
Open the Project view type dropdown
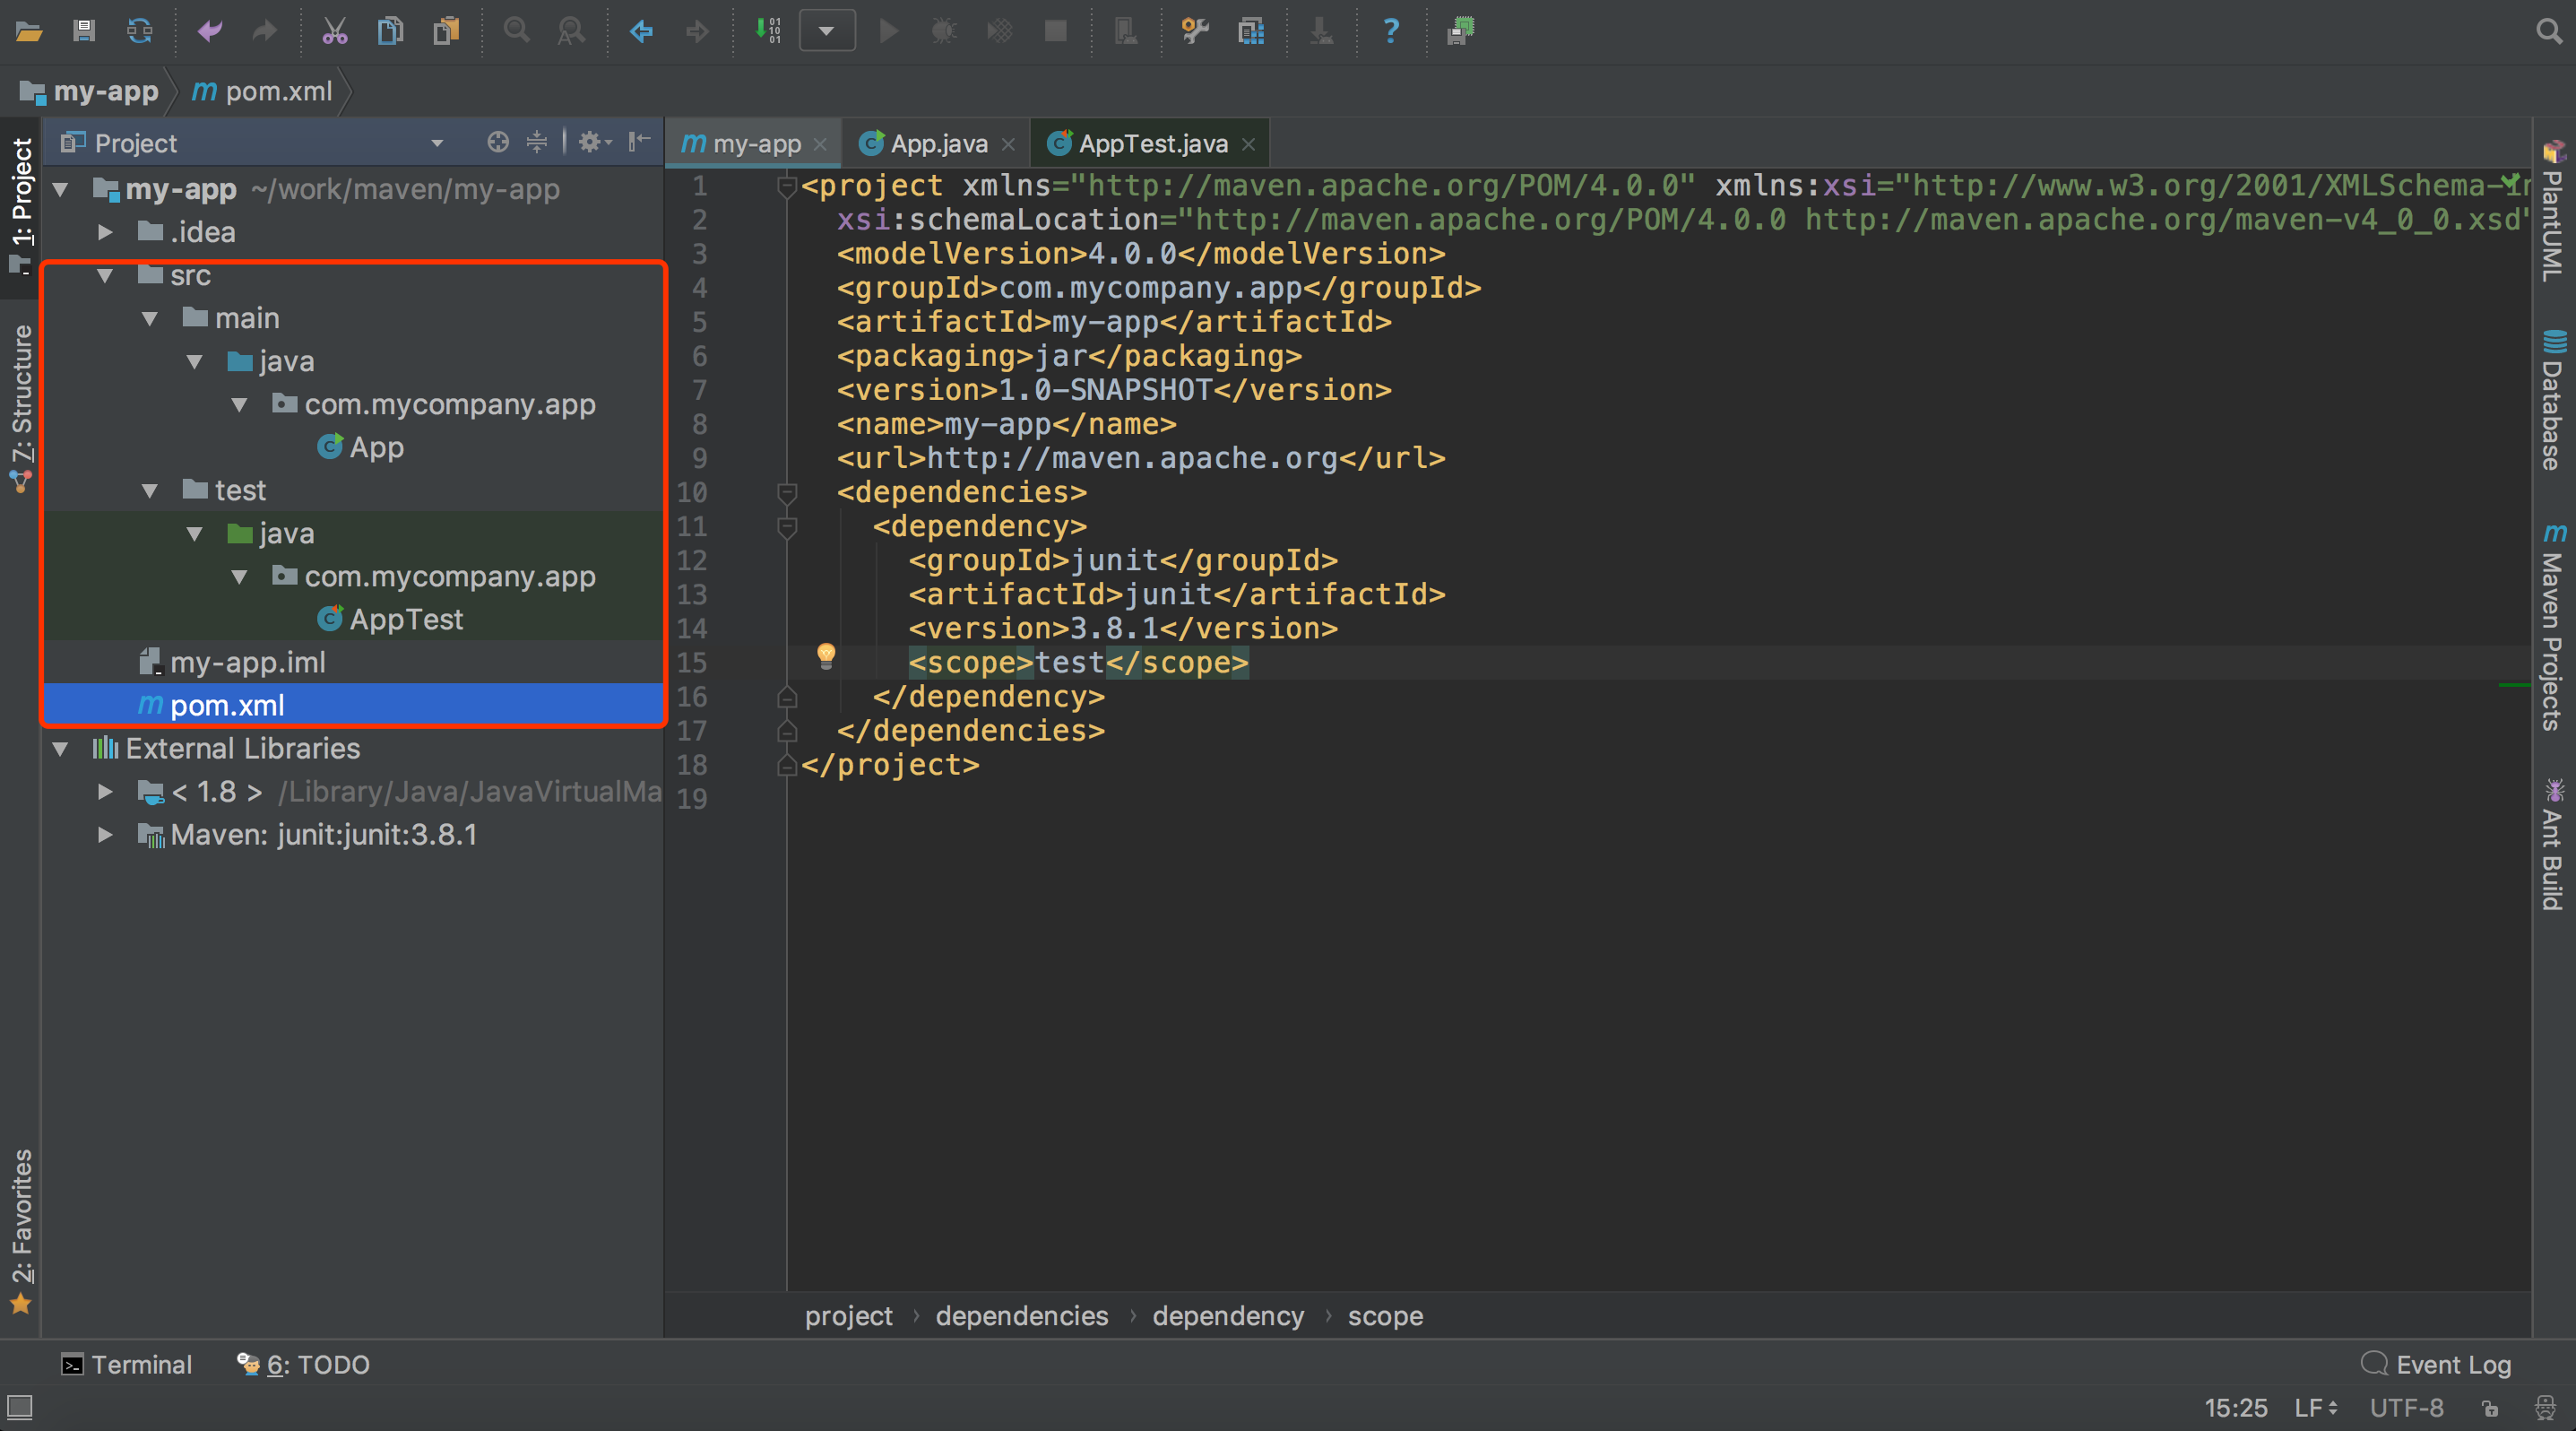437,143
